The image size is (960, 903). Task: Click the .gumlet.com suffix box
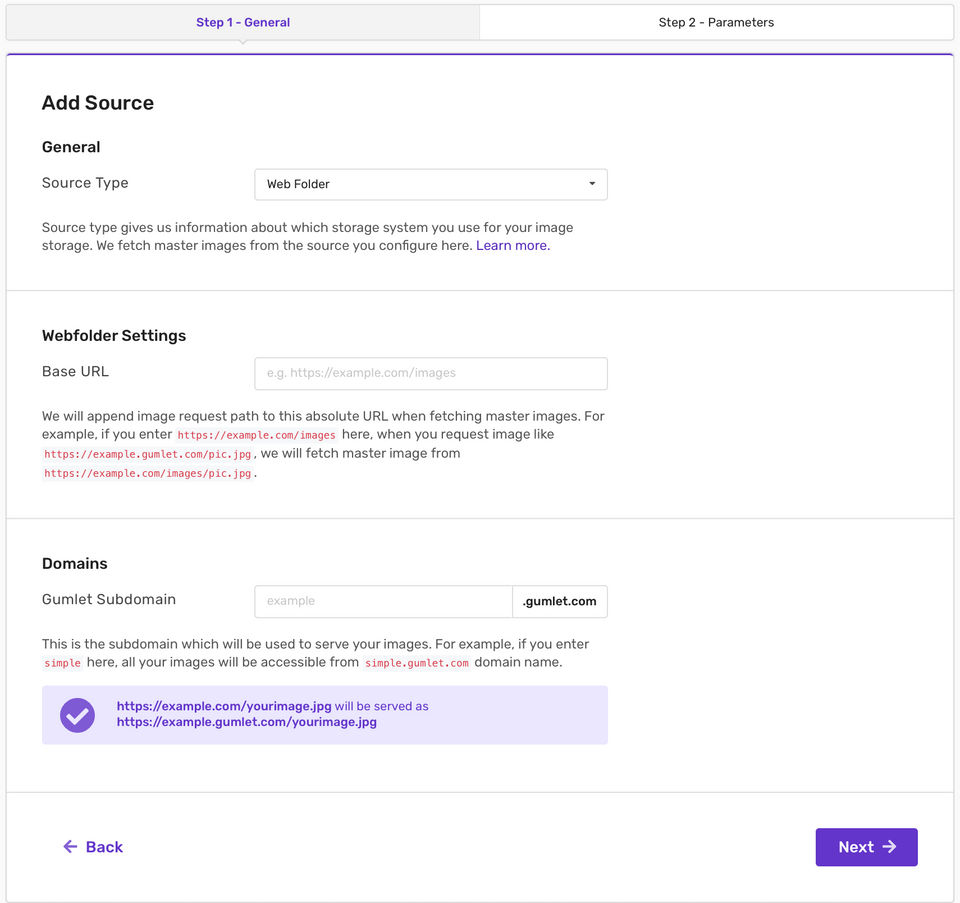click(559, 601)
